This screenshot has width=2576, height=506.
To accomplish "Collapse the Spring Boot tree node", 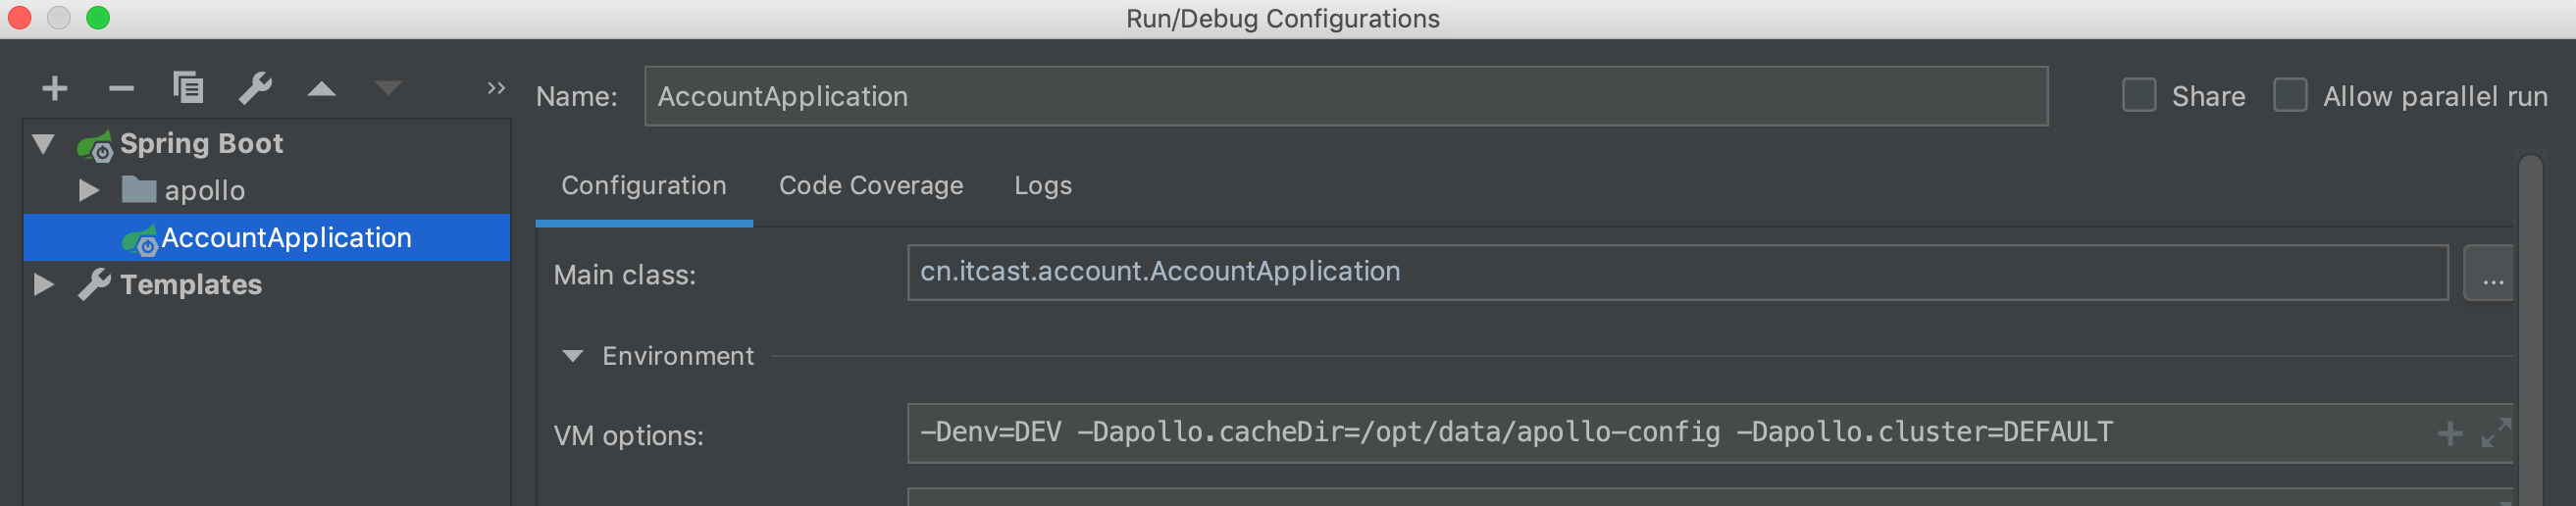I will click(43, 144).
